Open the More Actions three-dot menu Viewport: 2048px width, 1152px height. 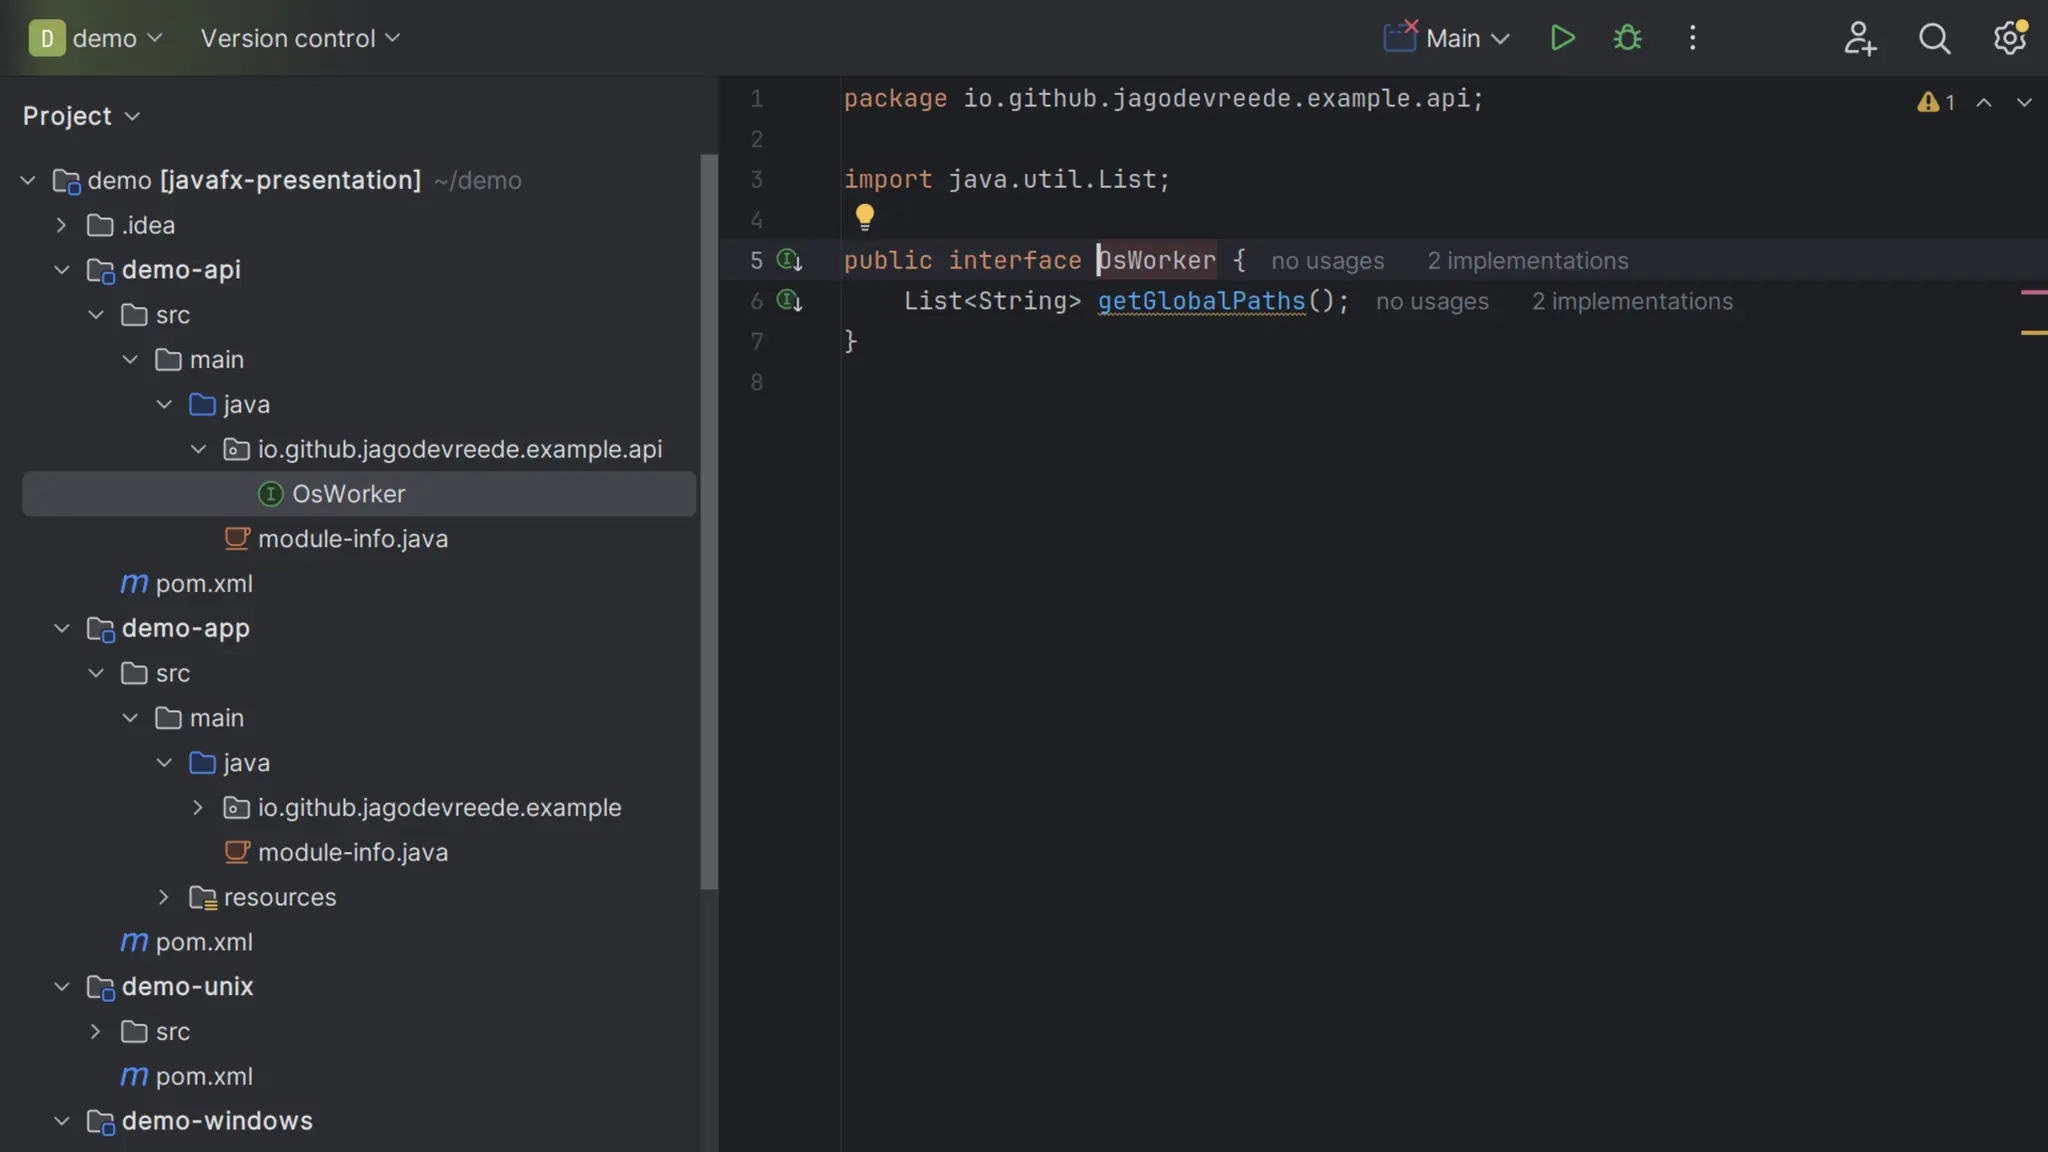(1692, 38)
